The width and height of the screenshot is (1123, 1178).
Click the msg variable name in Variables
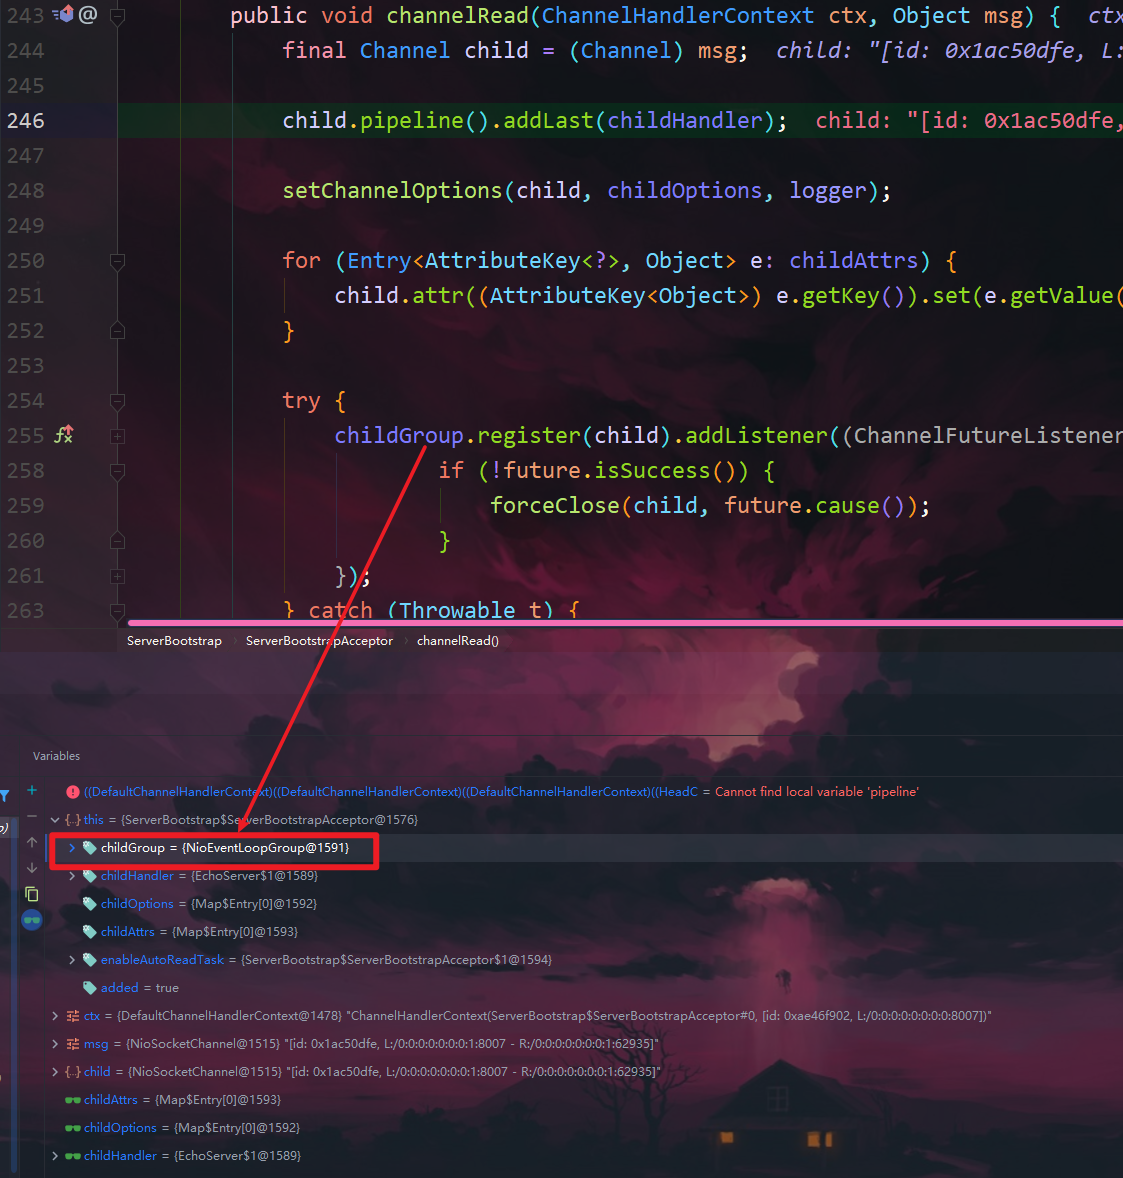[96, 1044]
